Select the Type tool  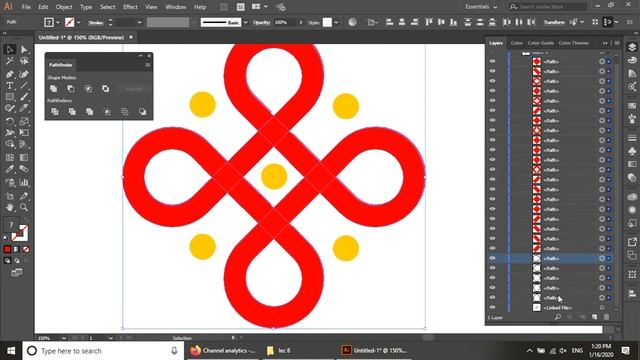[x=9, y=86]
